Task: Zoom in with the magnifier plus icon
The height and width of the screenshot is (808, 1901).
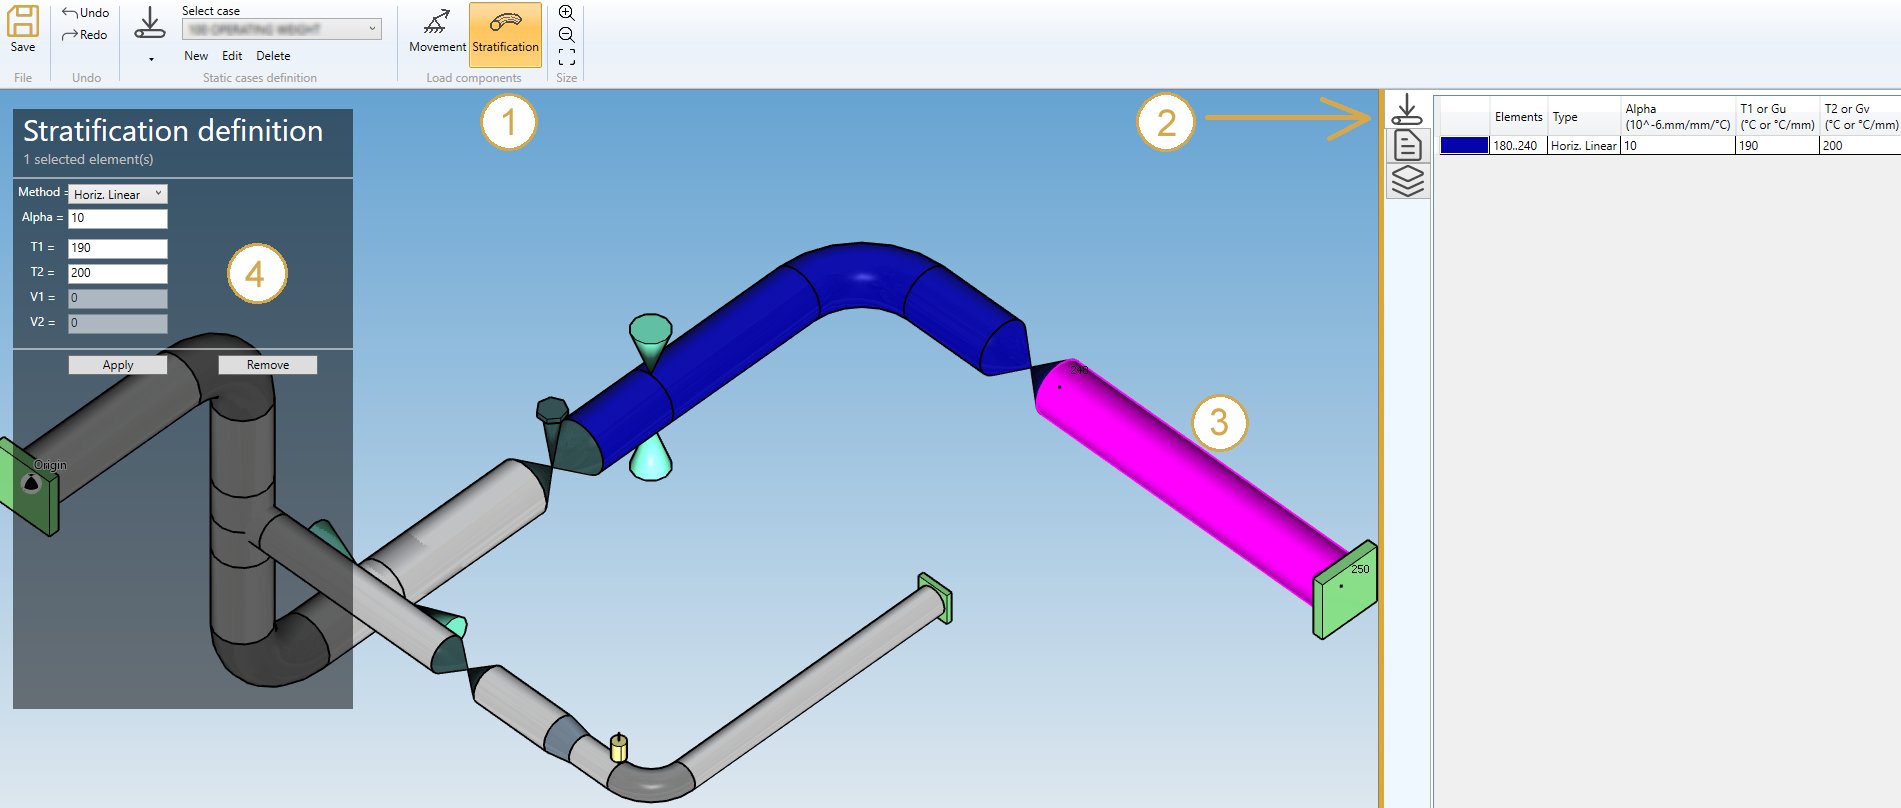Action: [566, 12]
